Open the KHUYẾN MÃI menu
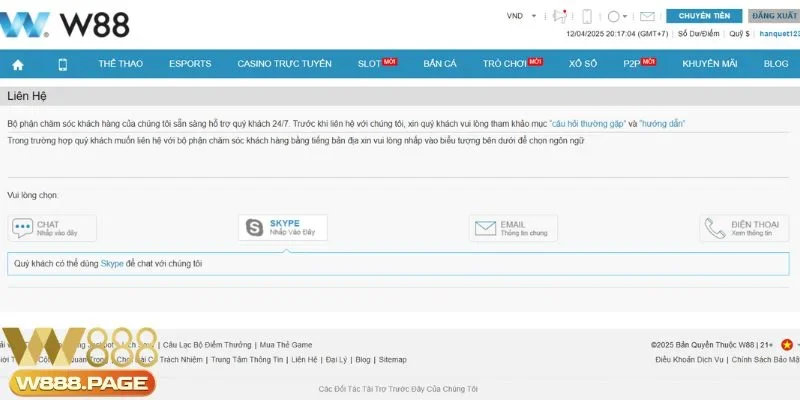This screenshot has width=800, height=400. pos(710,64)
